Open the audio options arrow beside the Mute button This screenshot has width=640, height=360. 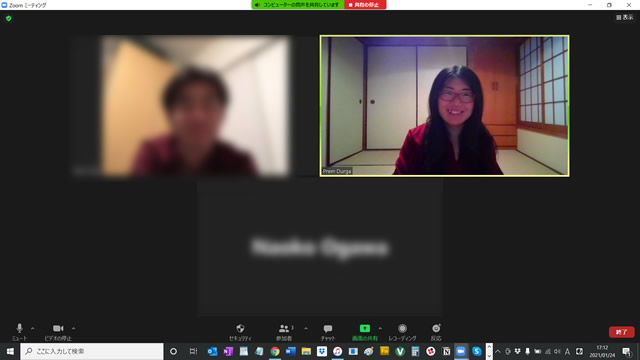click(x=33, y=328)
